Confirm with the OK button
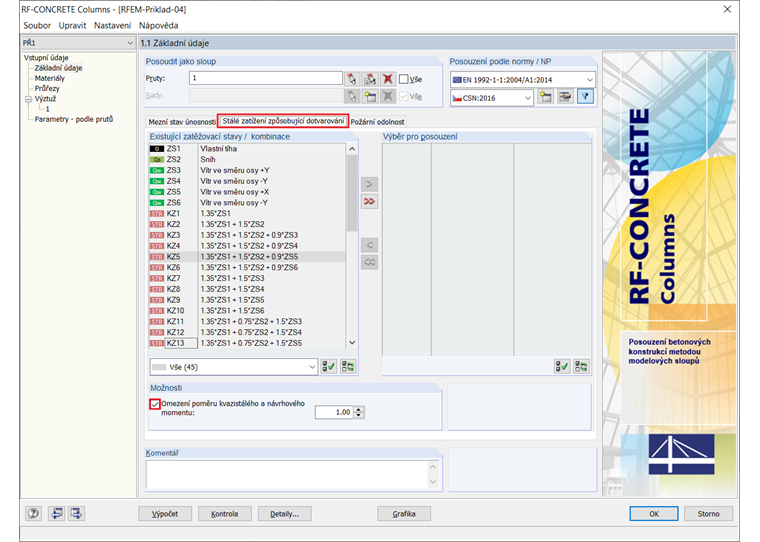This screenshot has height=542, width=760. tap(654, 513)
